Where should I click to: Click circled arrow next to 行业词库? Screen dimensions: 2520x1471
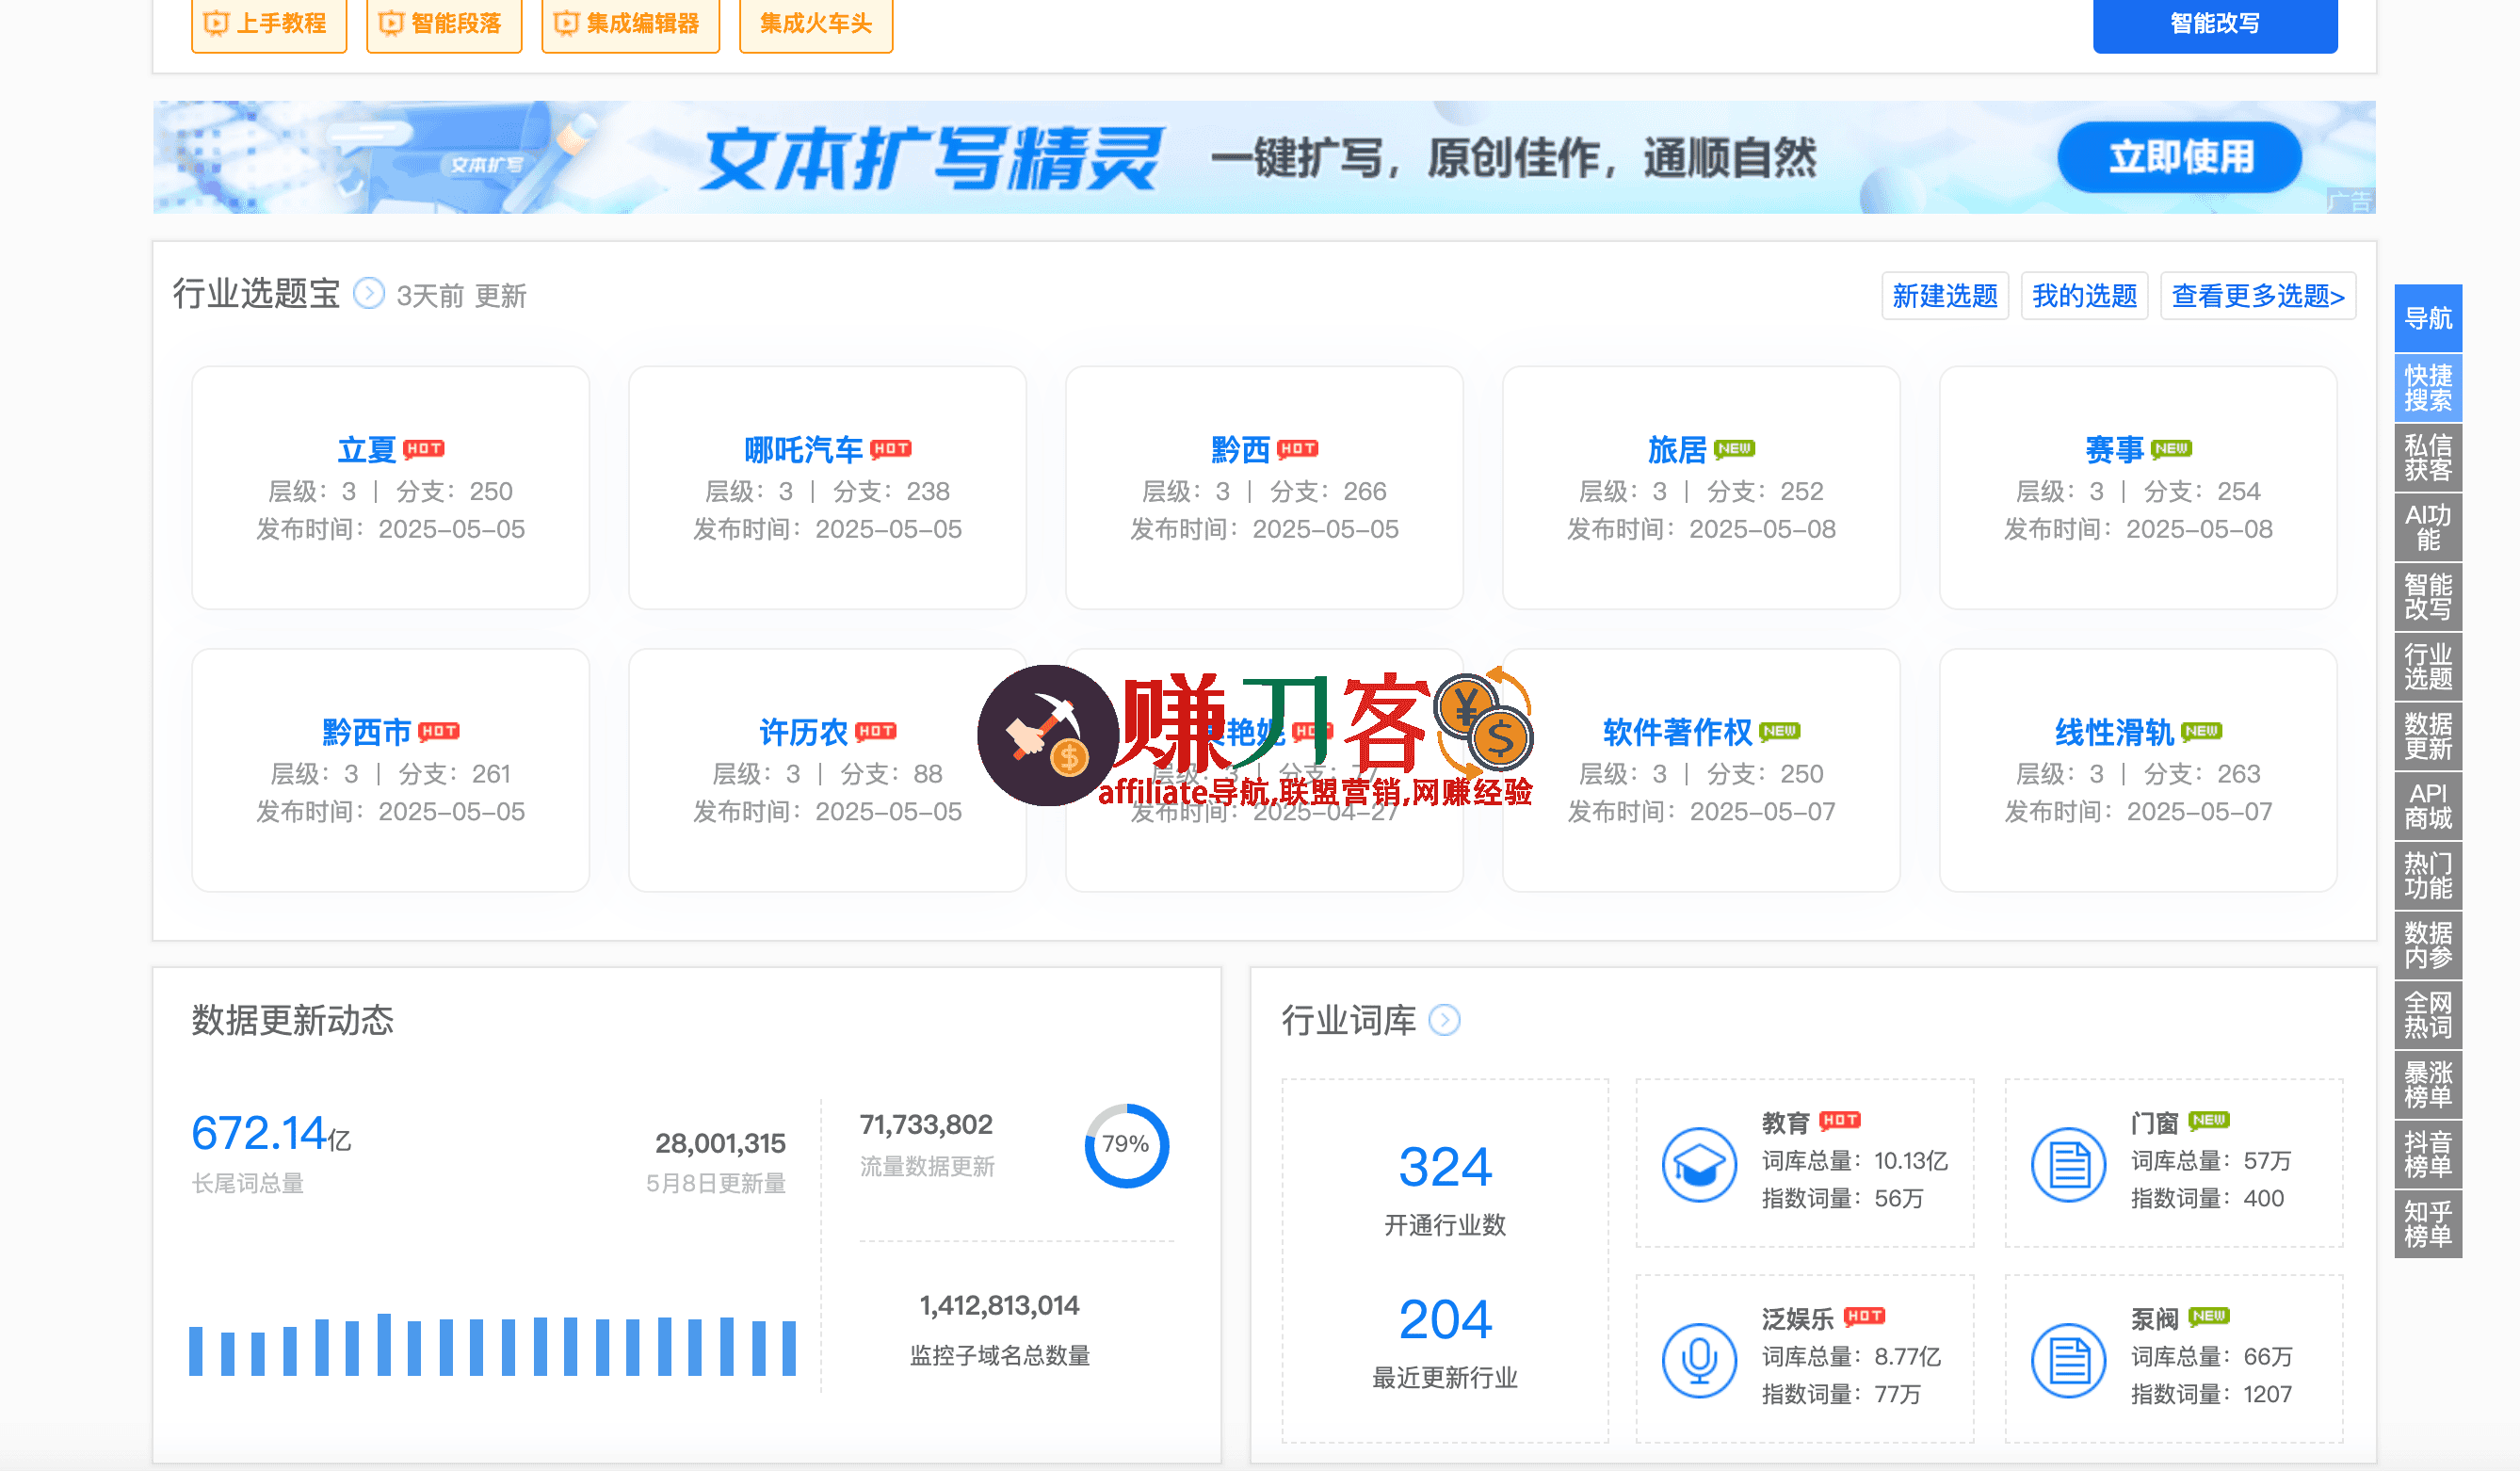(1444, 1021)
